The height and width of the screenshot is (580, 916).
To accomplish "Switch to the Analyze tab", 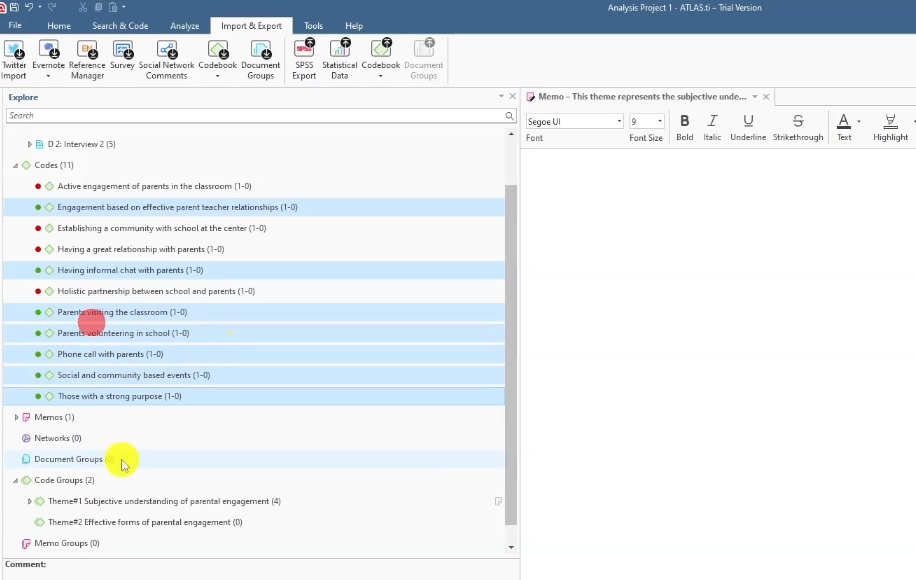I will point(184,26).
